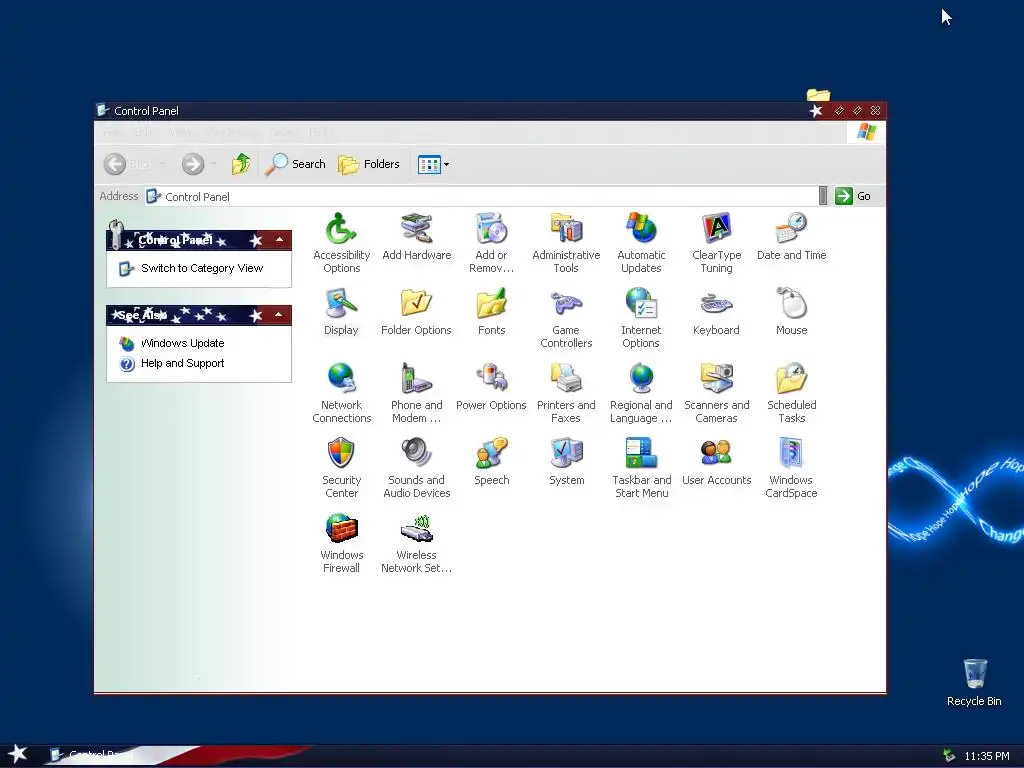Image resolution: width=1024 pixels, height=768 pixels.
Task: Click the Up folder toolbar button
Action: click(x=241, y=164)
